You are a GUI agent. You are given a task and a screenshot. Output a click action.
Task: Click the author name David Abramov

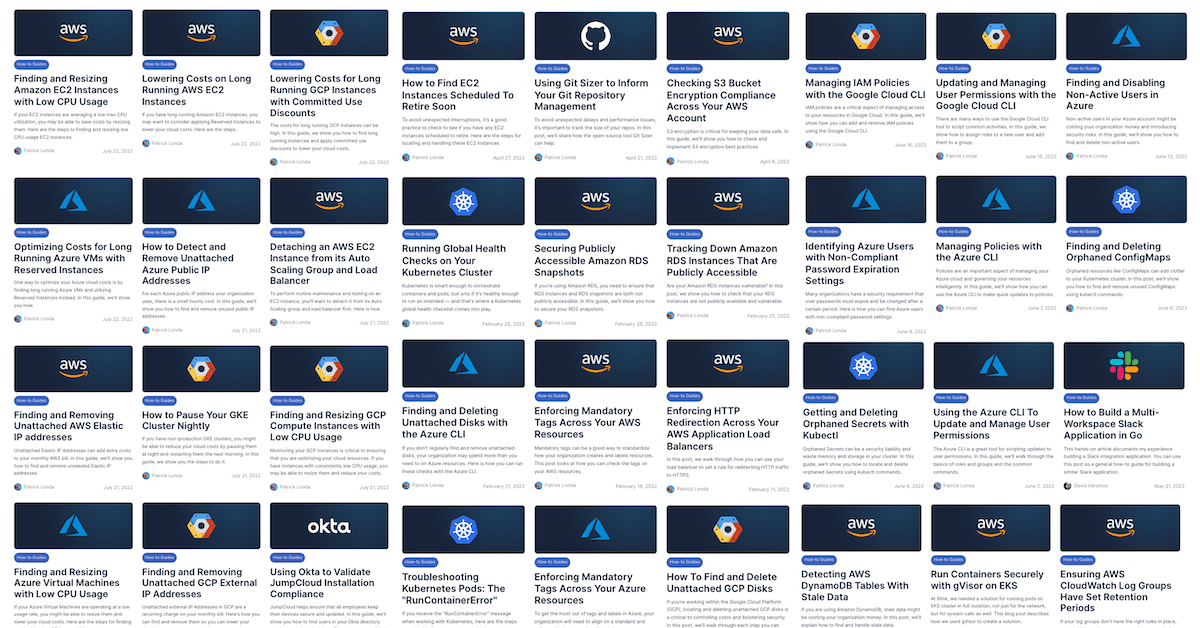point(1089,485)
